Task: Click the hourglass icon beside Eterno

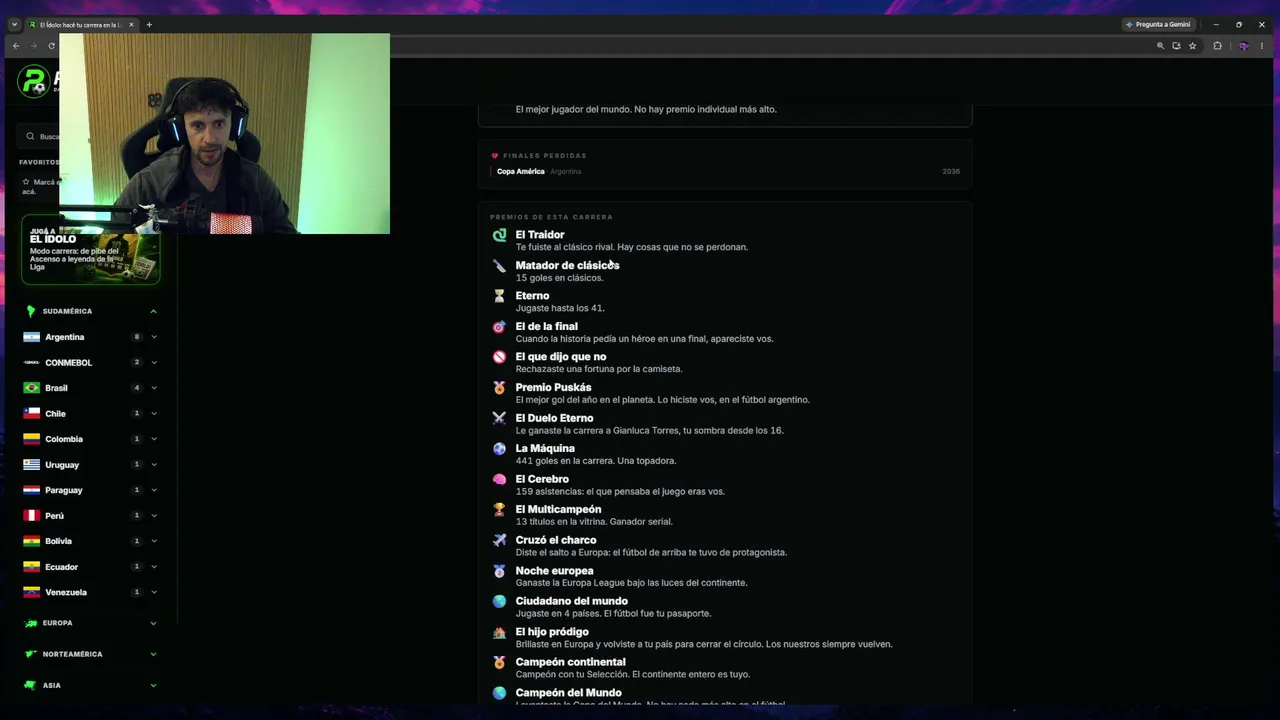Action: pos(499,296)
